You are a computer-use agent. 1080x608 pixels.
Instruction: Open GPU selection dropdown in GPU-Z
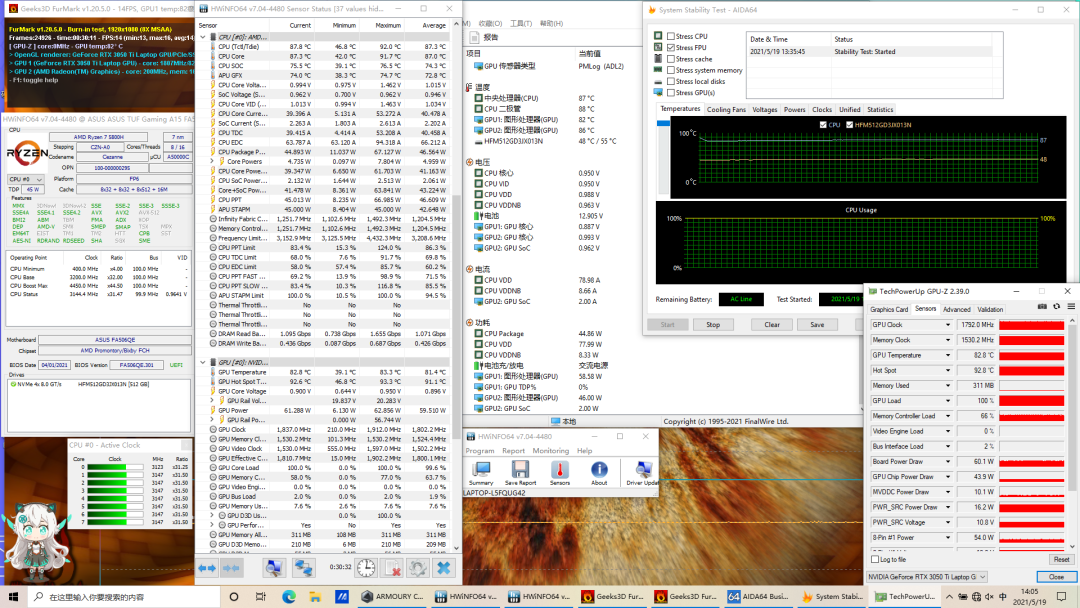pos(926,576)
